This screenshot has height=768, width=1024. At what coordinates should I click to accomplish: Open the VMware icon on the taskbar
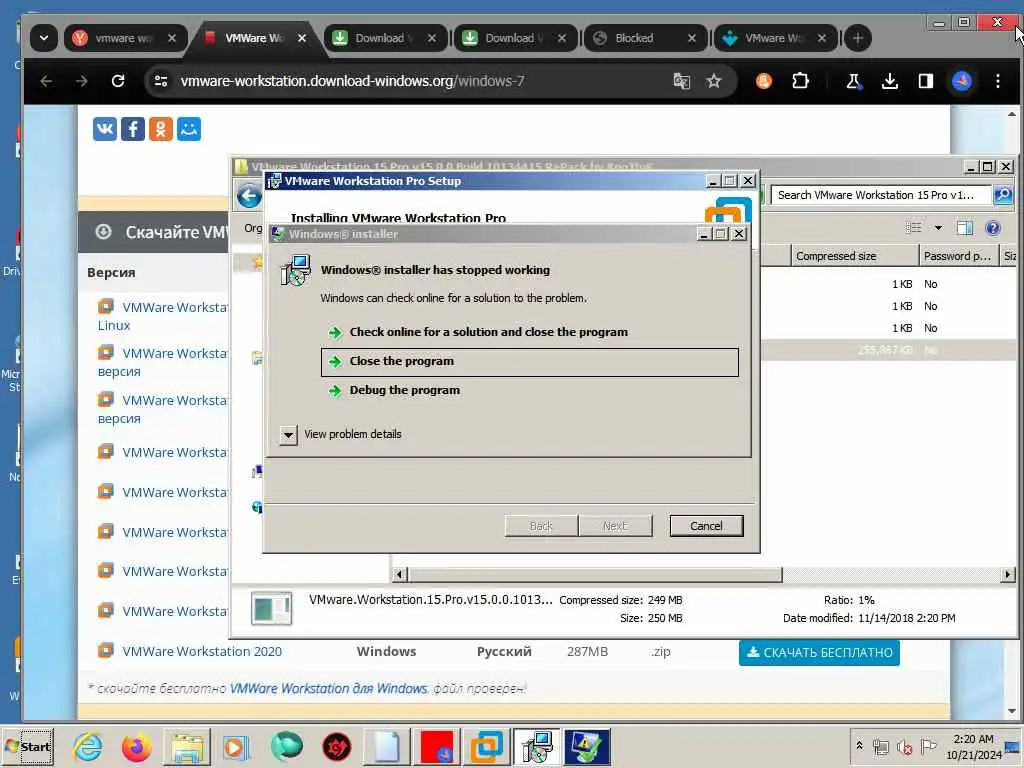[487, 746]
